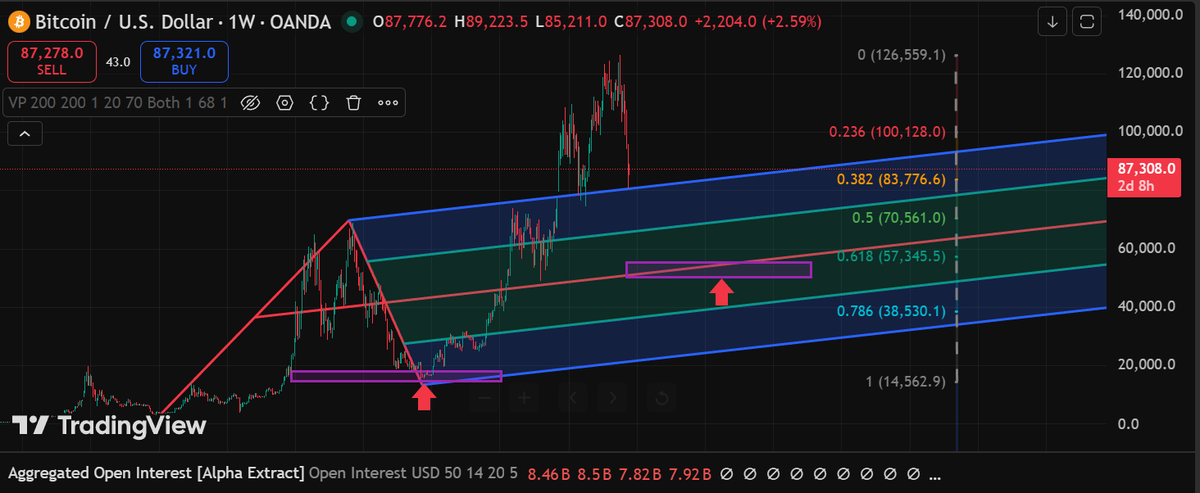Delete the VP indicator with trash icon

353,102
